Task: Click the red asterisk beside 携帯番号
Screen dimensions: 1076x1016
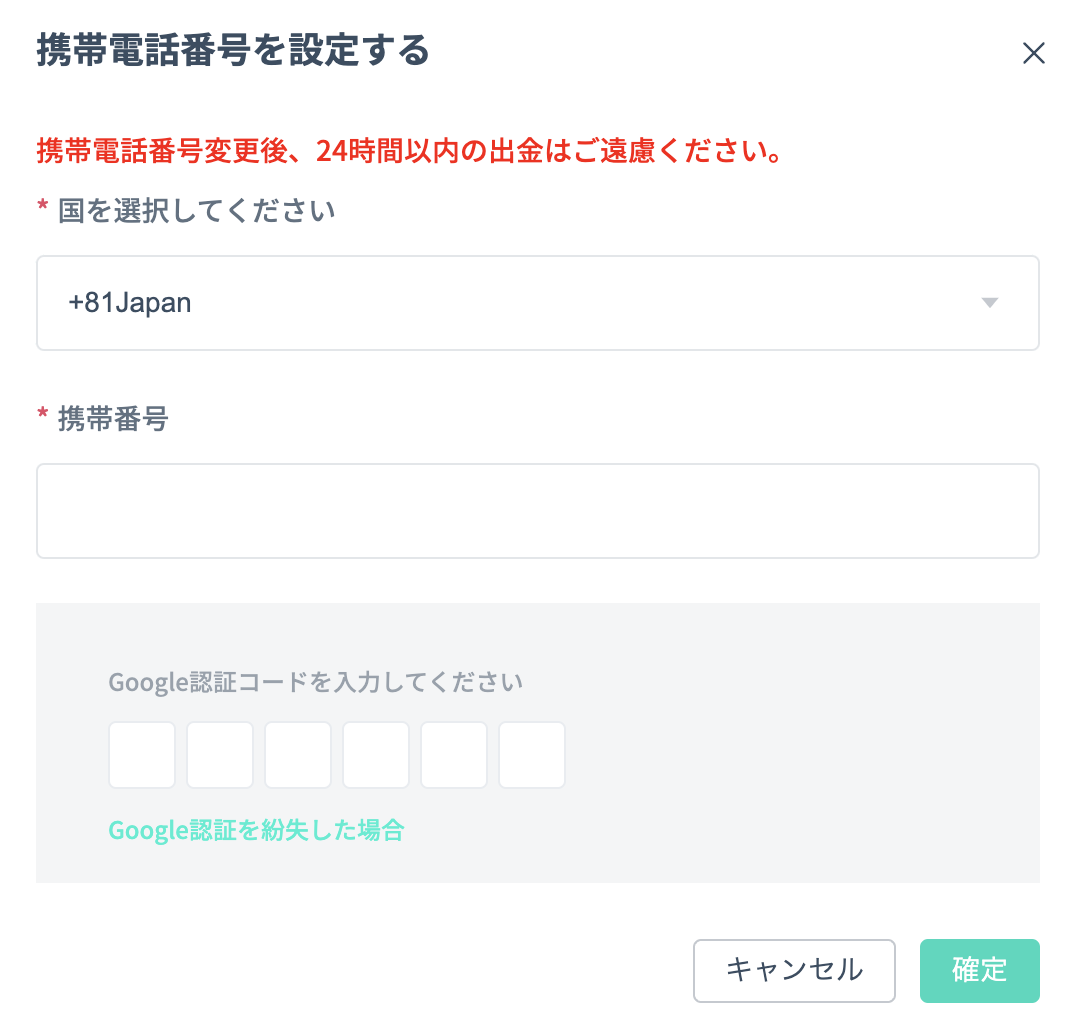Action: [43, 414]
